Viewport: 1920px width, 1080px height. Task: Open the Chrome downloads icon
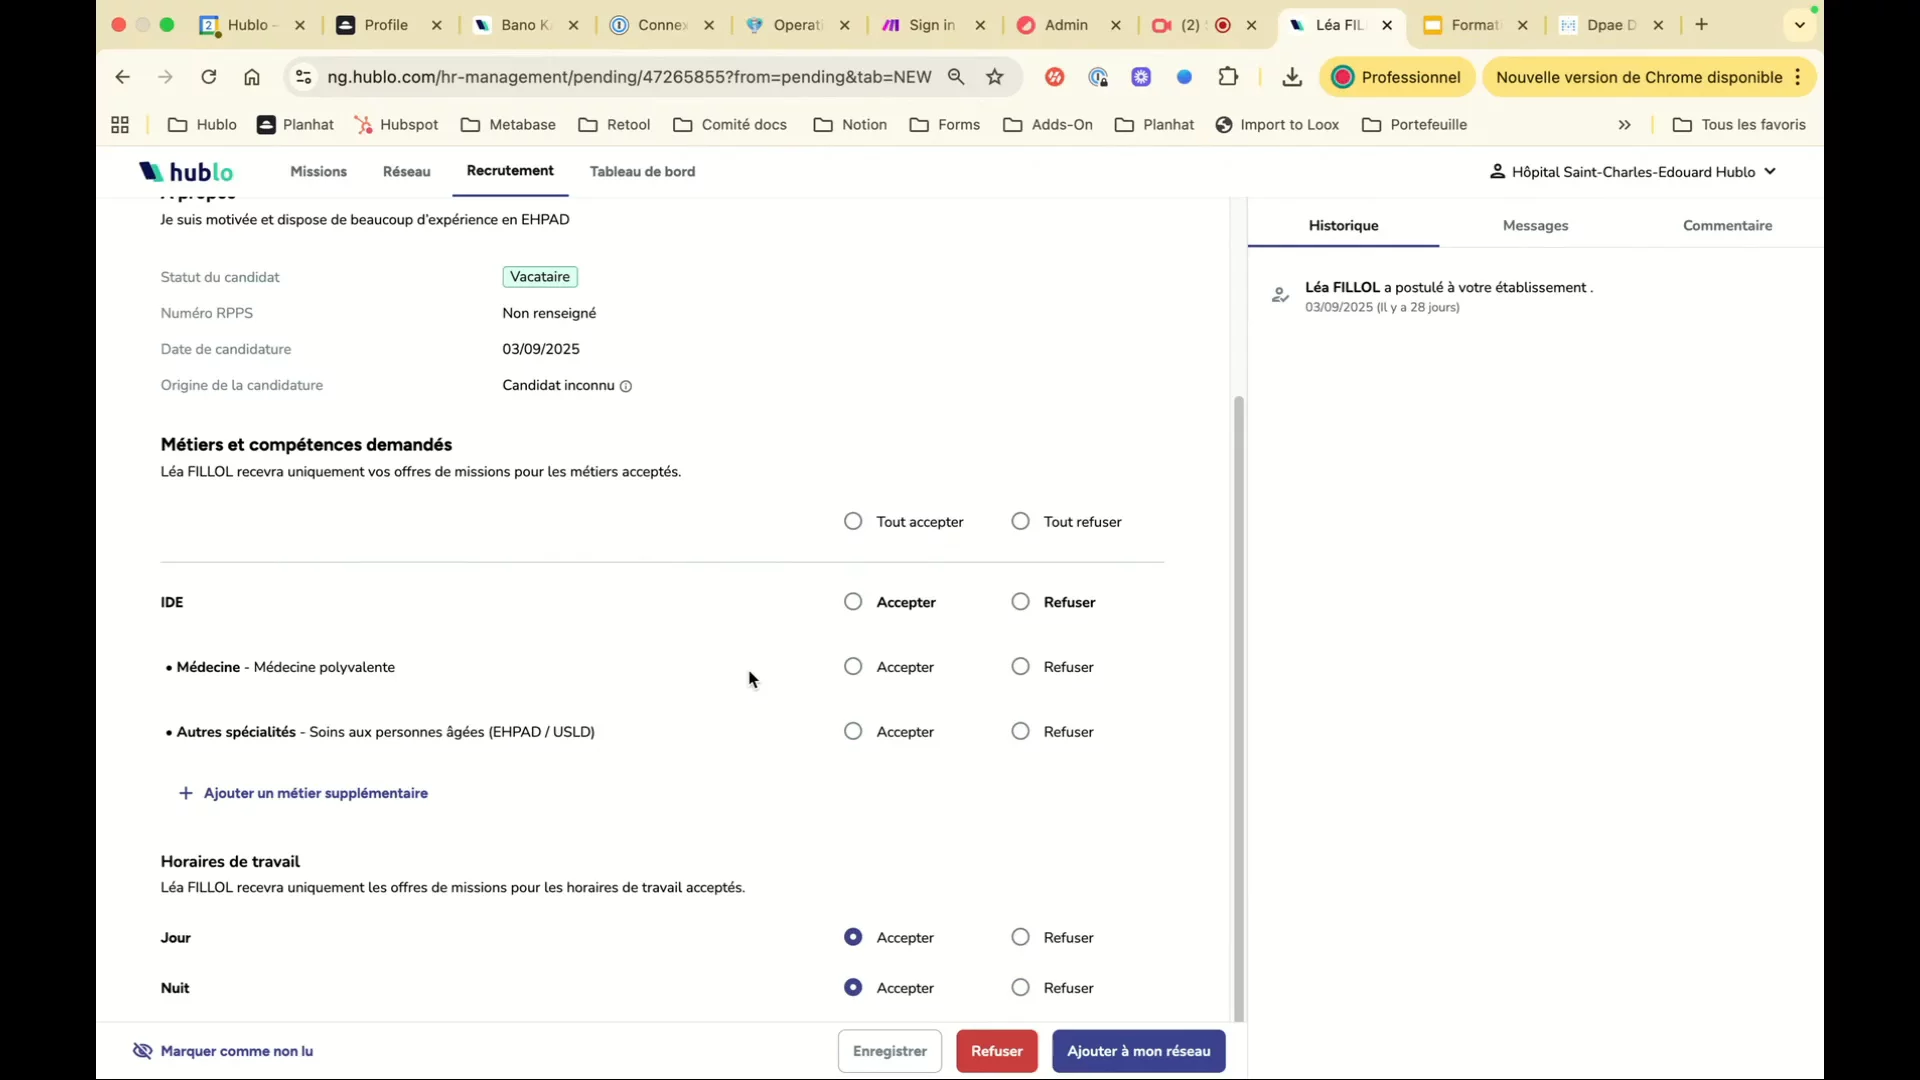click(x=1292, y=77)
